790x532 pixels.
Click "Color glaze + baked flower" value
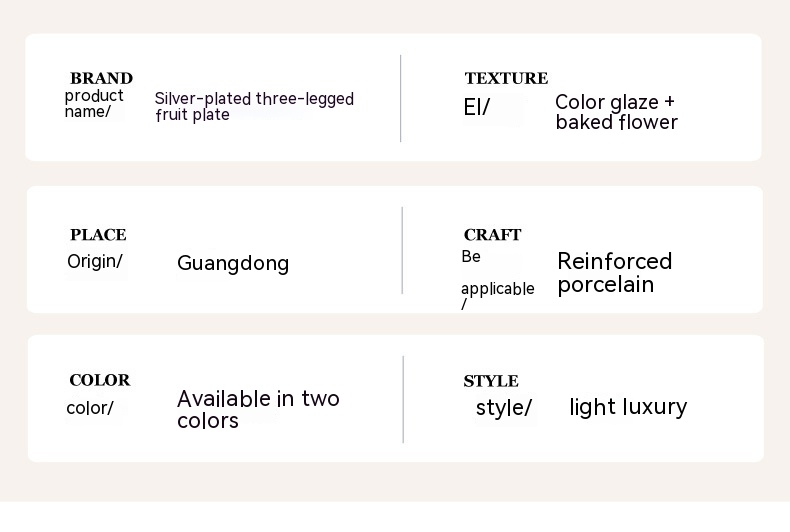pyautogui.click(x=616, y=112)
